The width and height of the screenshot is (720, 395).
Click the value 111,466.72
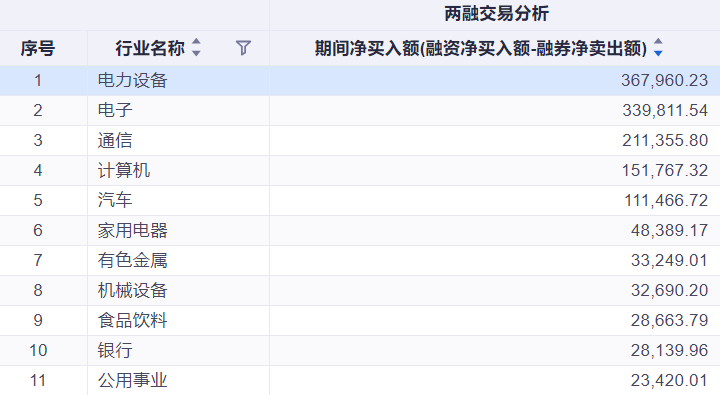point(666,200)
